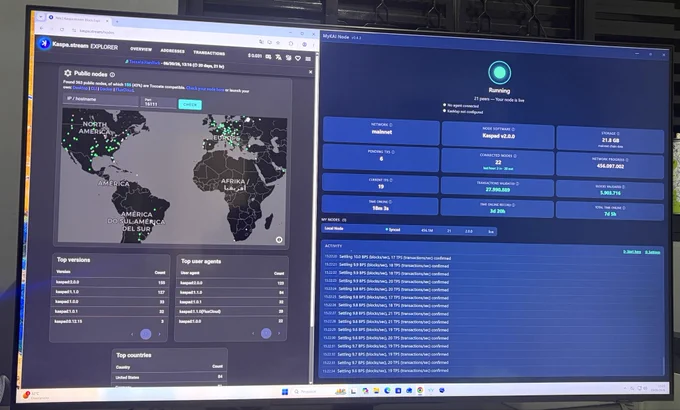
Task: Click the info icon next to Public nodes
Action: click(x=112, y=75)
